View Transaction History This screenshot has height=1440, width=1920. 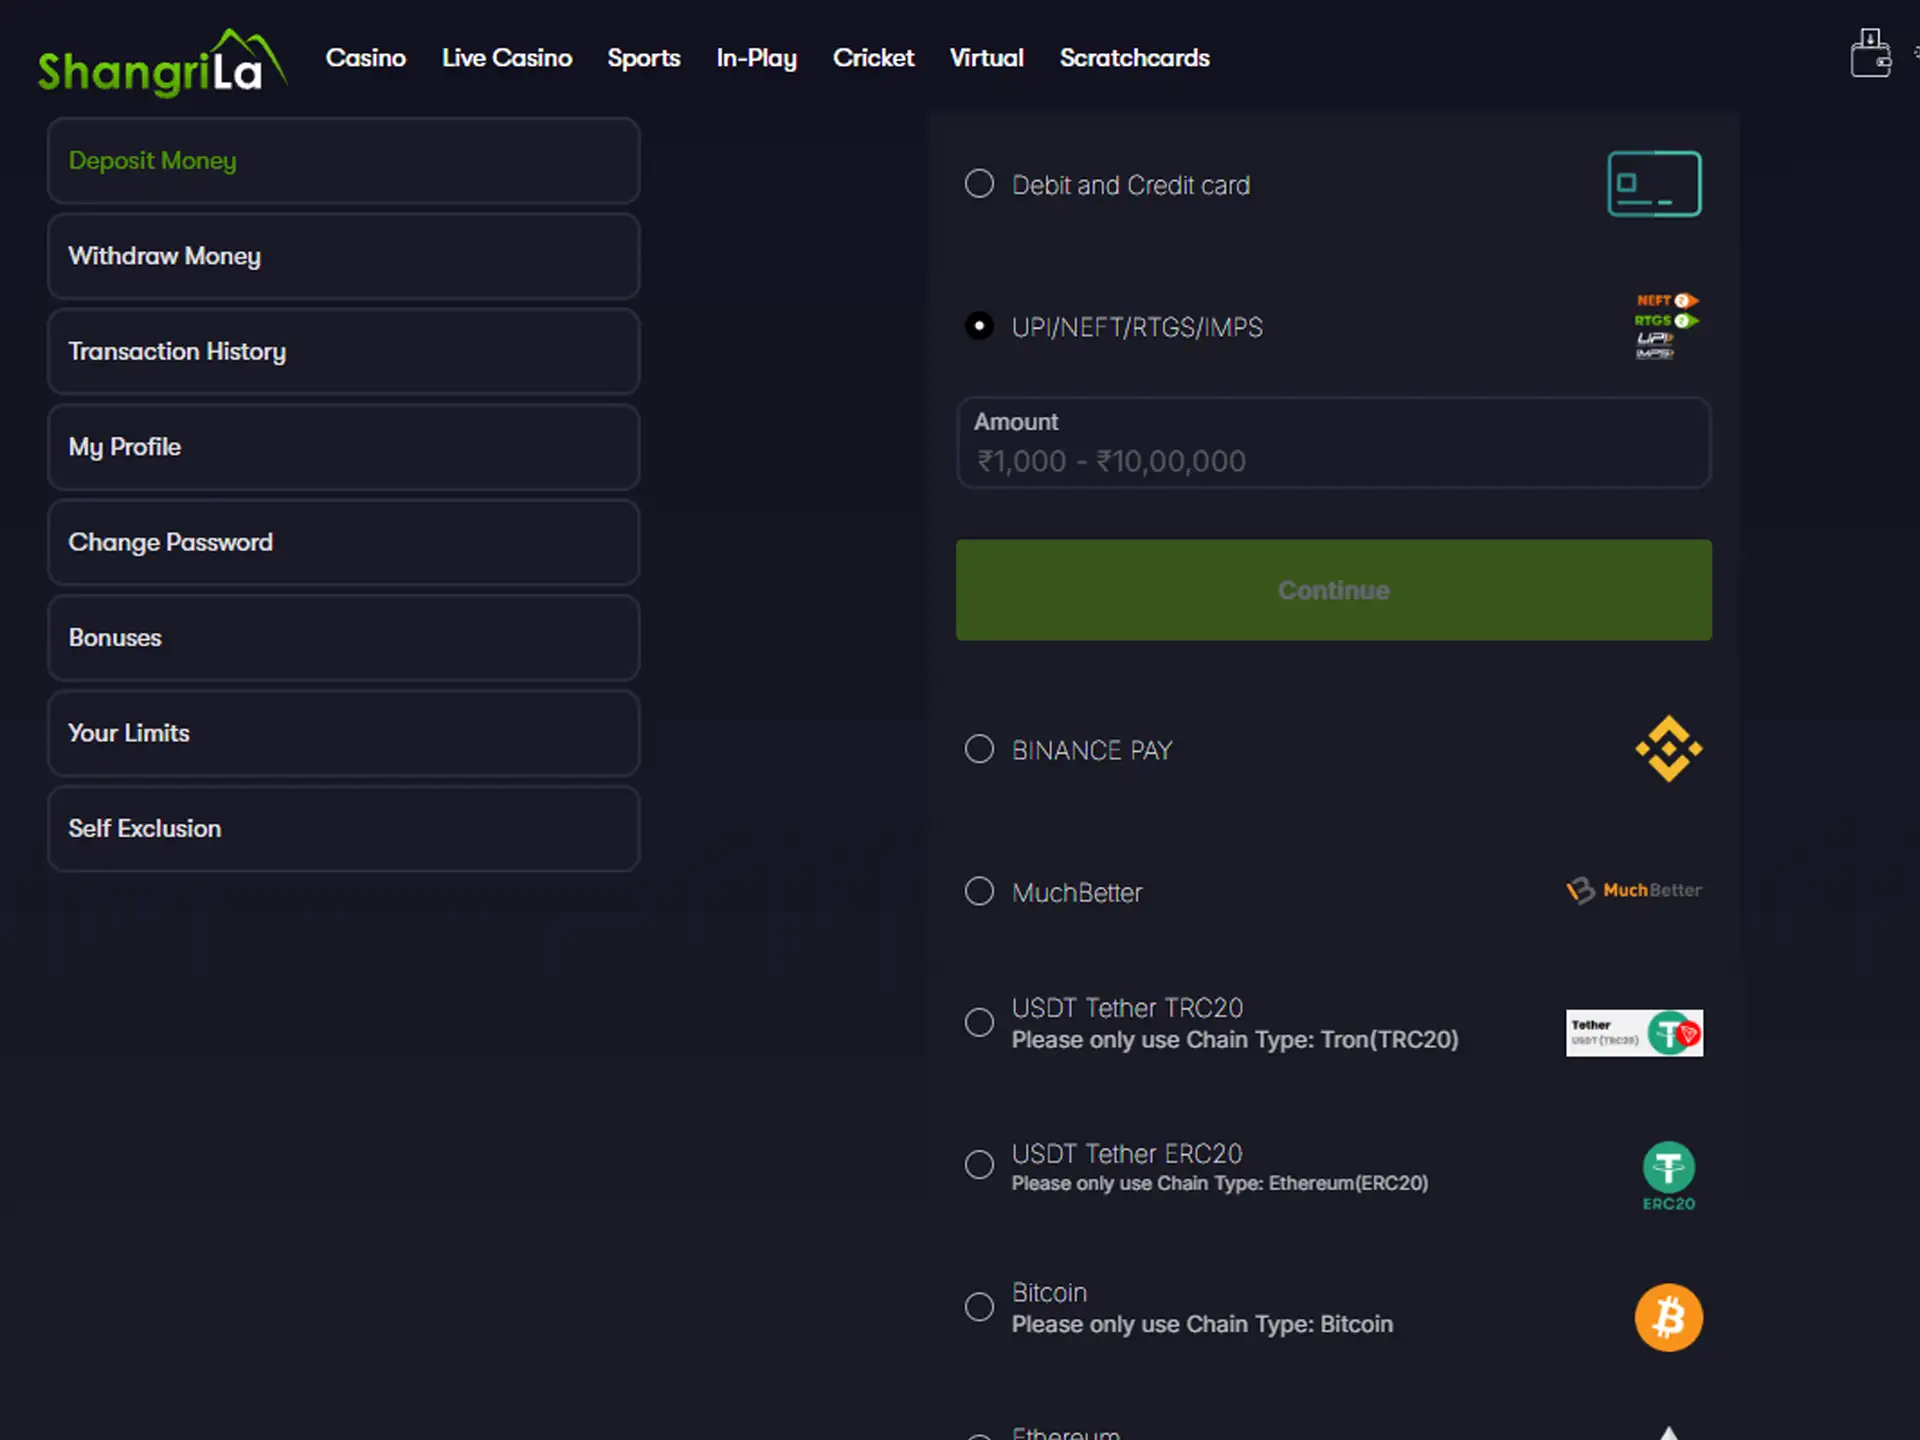344,352
